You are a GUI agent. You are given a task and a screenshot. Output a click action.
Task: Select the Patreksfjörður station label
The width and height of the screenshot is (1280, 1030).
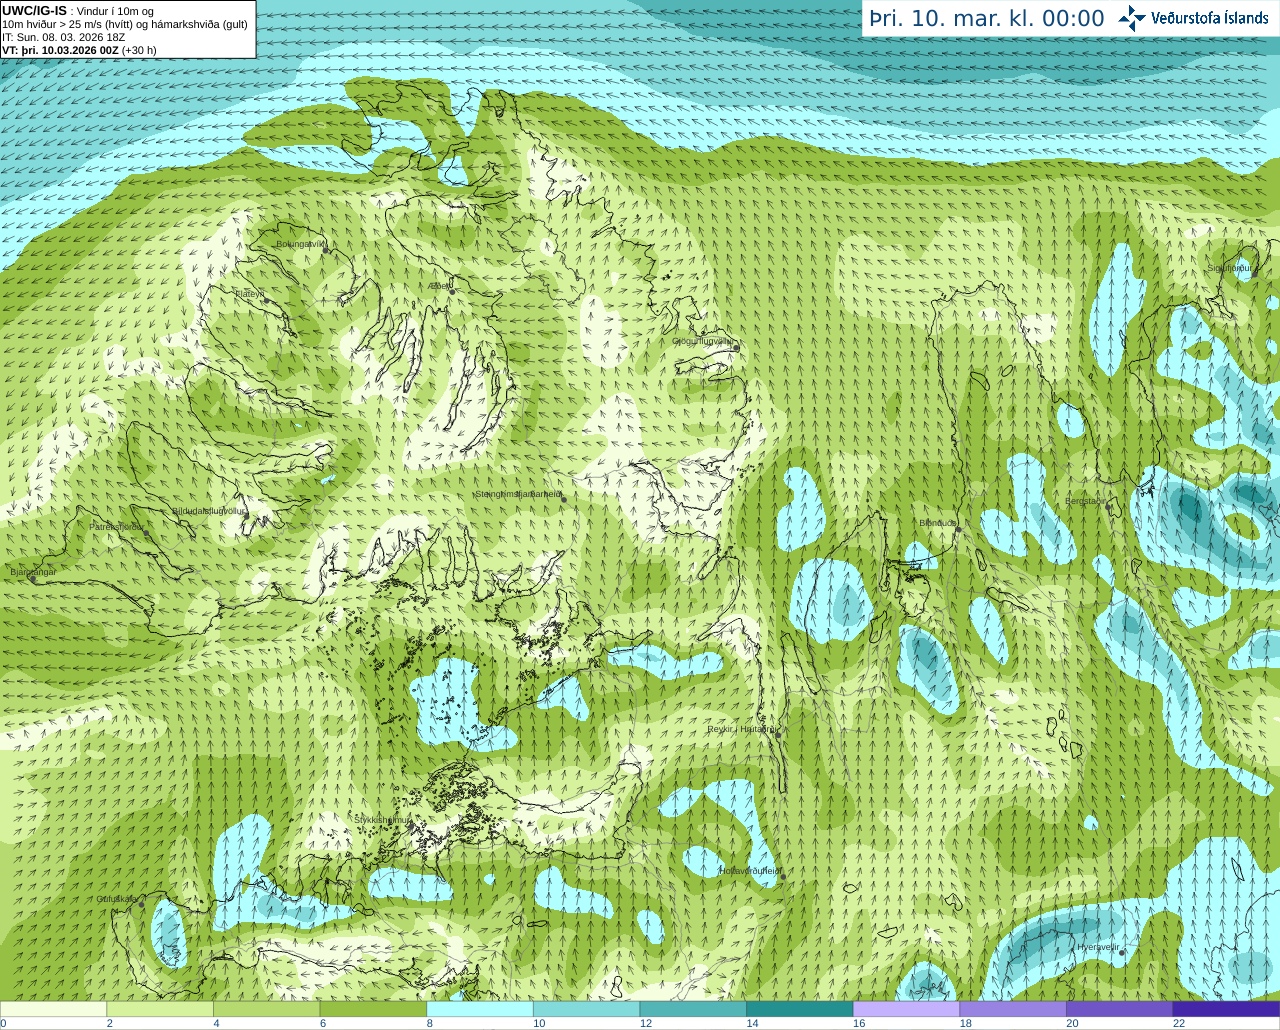click(x=116, y=526)
